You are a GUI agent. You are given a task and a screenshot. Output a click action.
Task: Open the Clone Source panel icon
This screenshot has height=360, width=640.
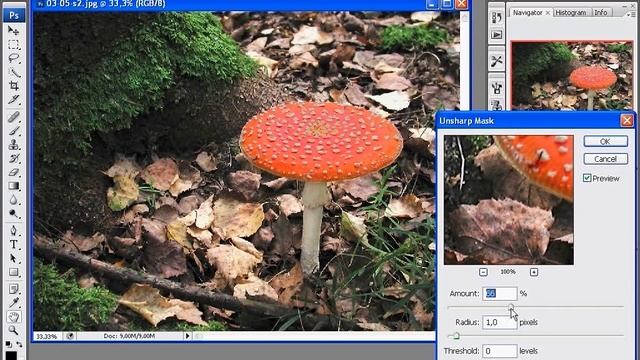tap(496, 105)
